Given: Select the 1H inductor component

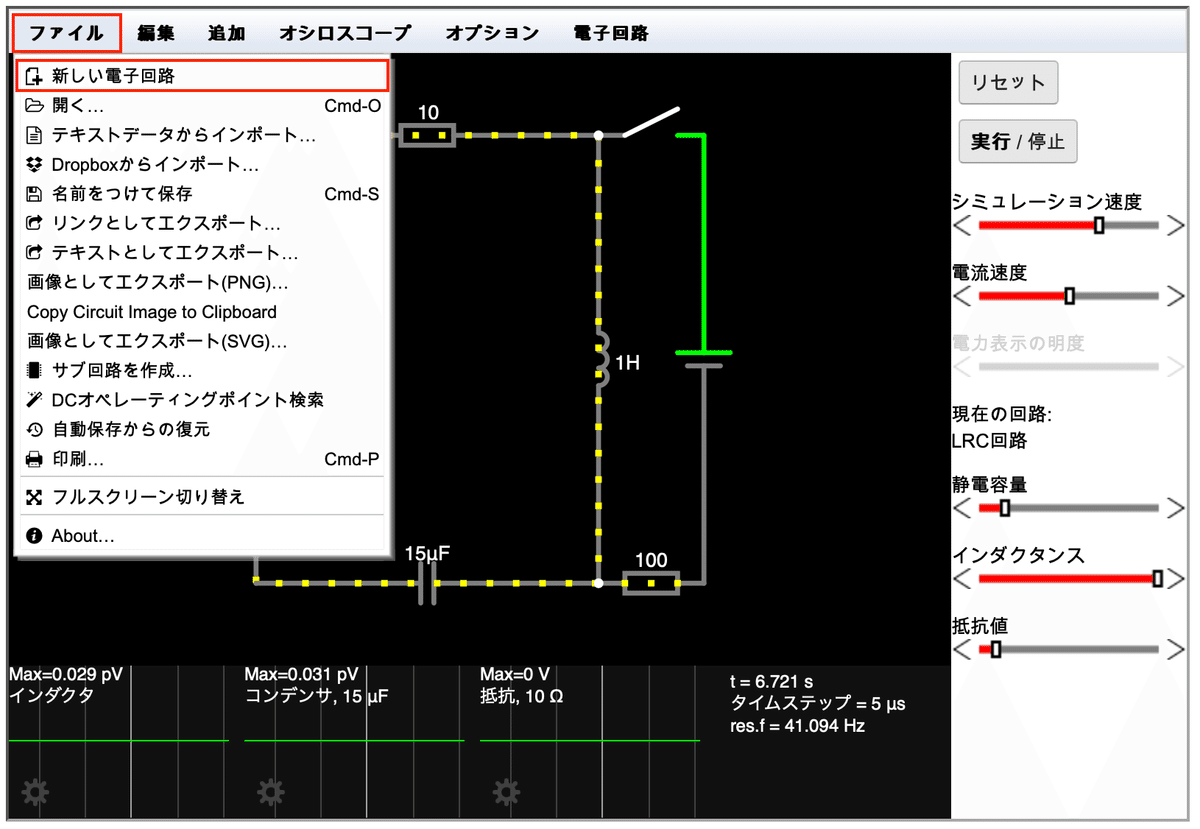Looking at the screenshot, I should tap(601, 360).
